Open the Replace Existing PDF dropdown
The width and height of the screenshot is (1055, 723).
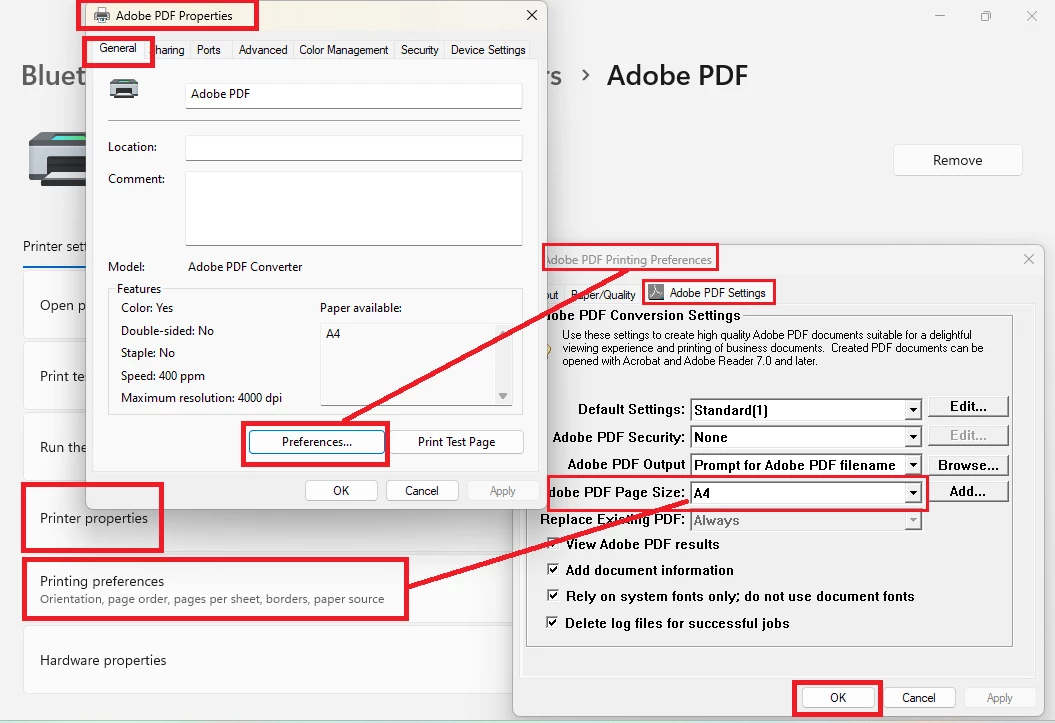tap(912, 520)
